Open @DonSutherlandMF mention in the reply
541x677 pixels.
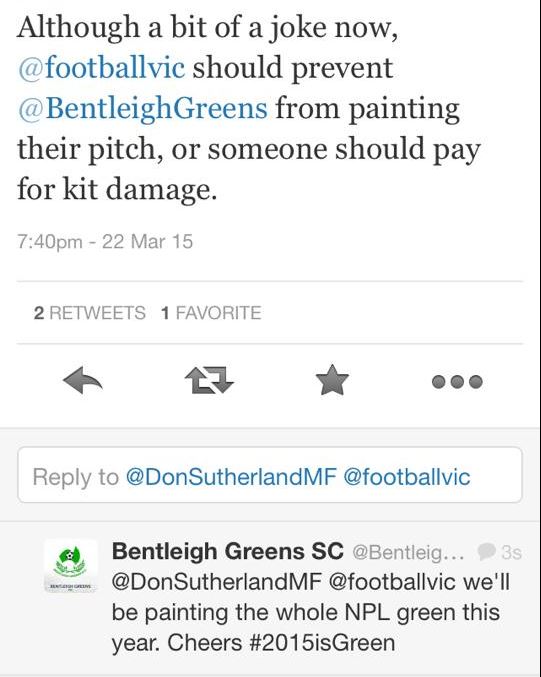[217, 582]
